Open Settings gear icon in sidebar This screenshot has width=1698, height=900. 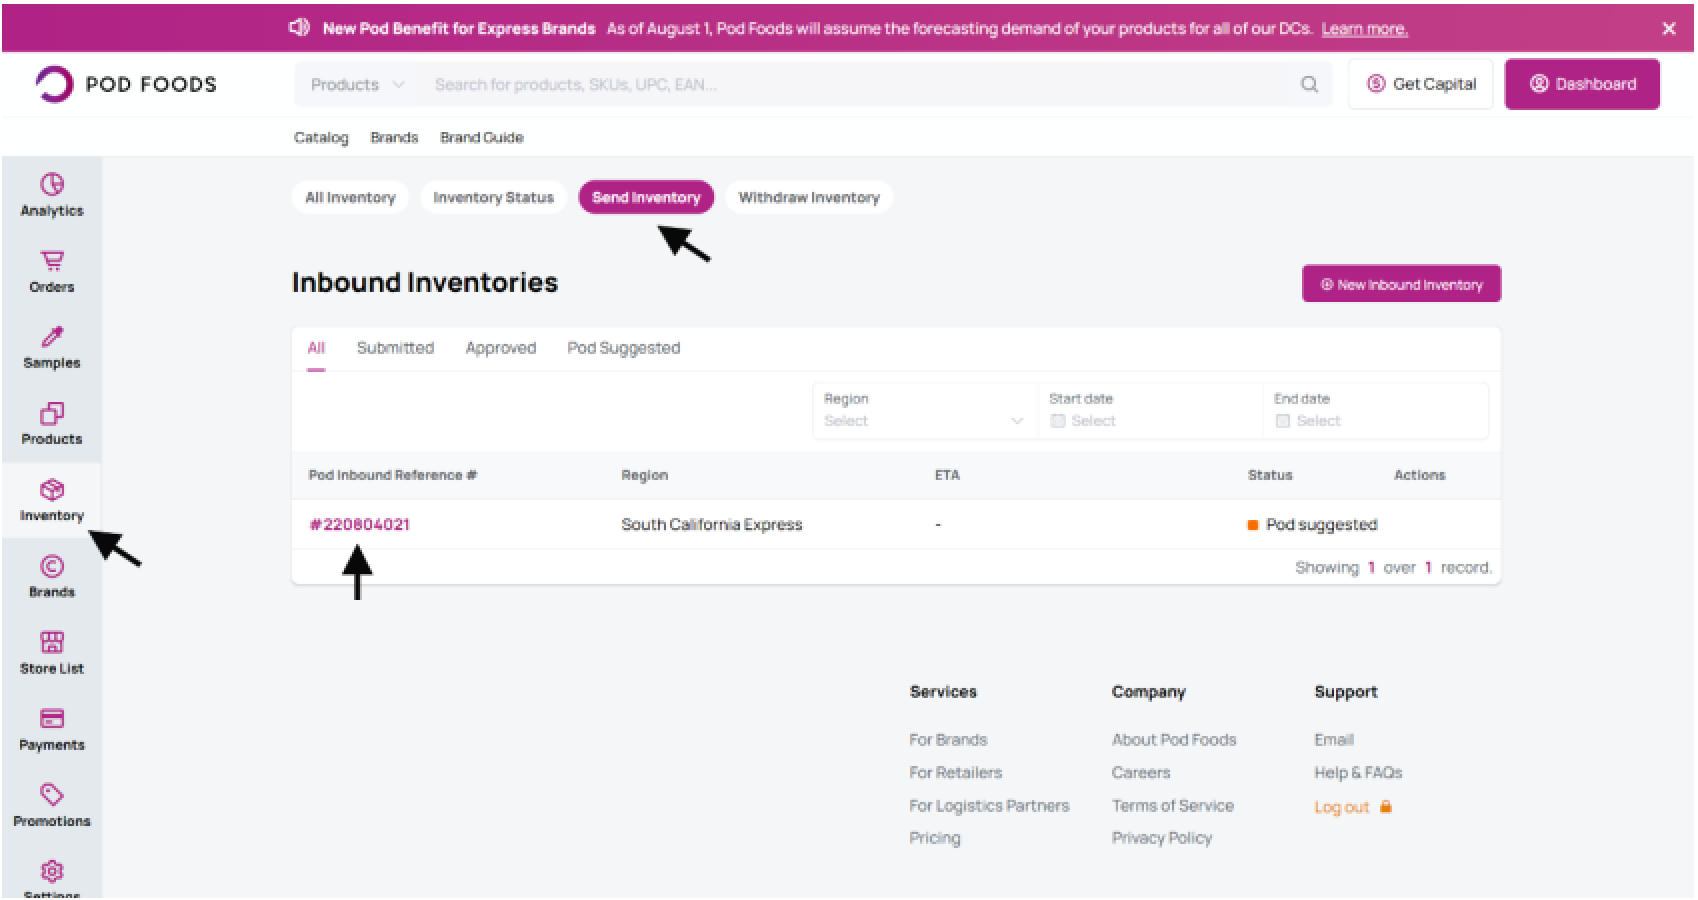pyautogui.click(x=52, y=872)
